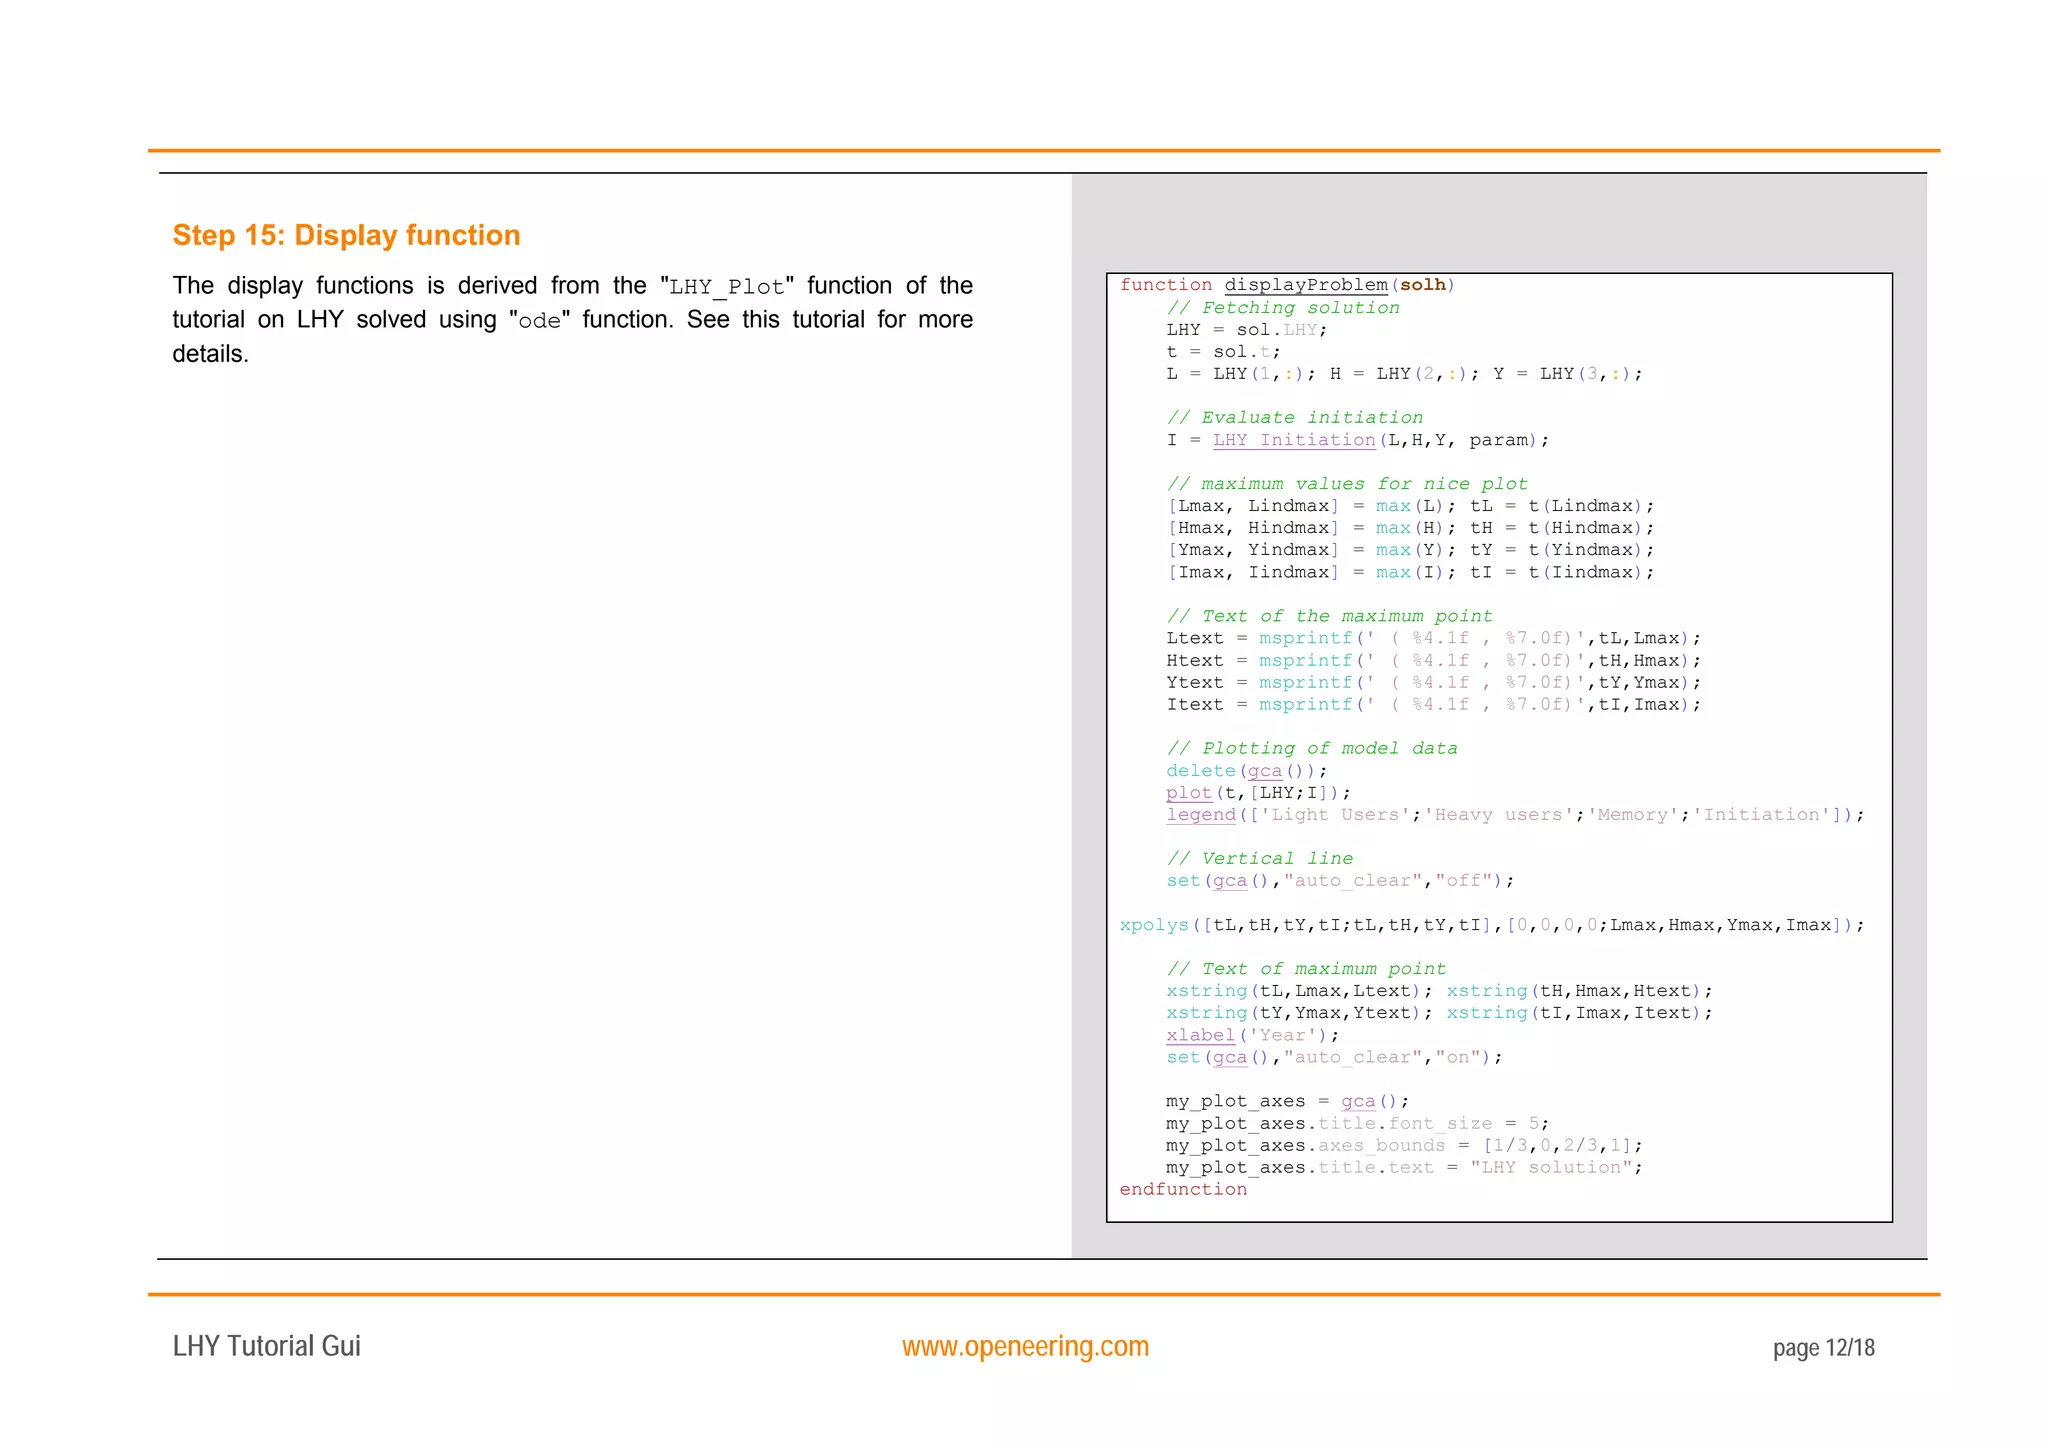Screen dimensions: 2048x1448
Task: Click the 'set(gca(),"auto_clear","off");' line
Action: click(1340, 881)
